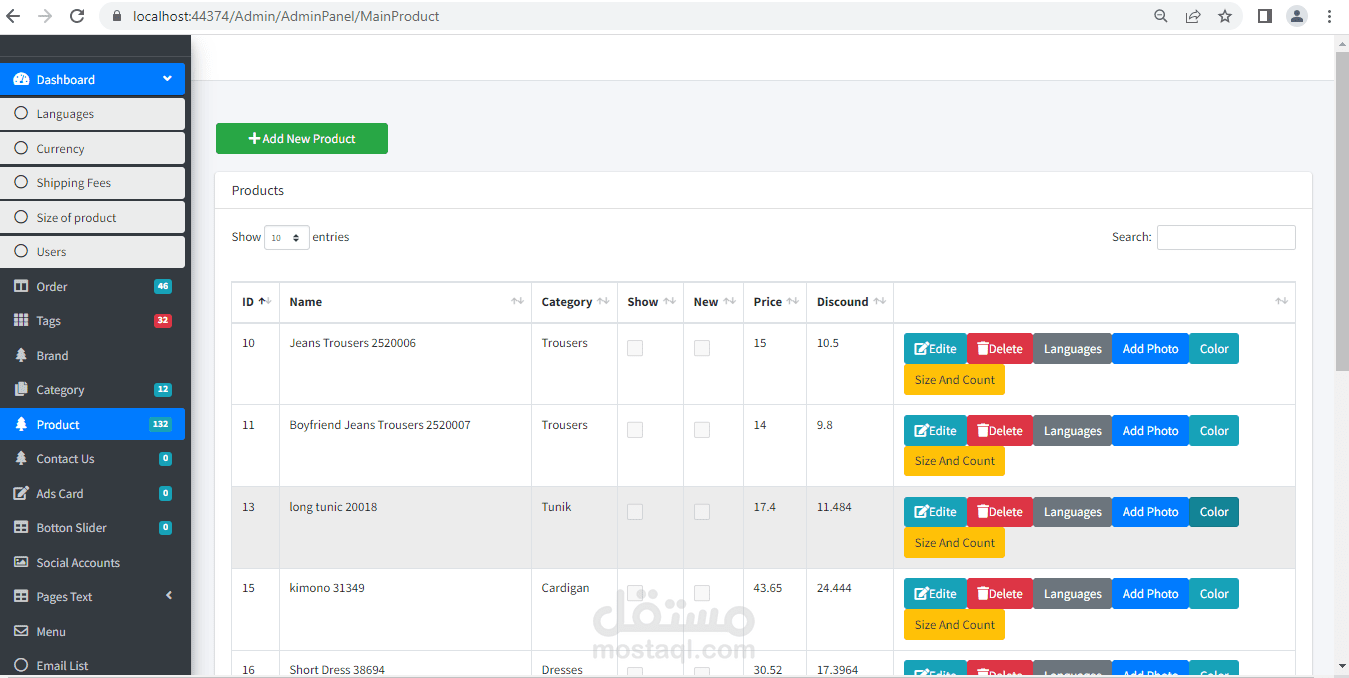This screenshot has height=678, width=1349.
Task: Open the Chrome three-dot menu
Action: tap(1329, 16)
